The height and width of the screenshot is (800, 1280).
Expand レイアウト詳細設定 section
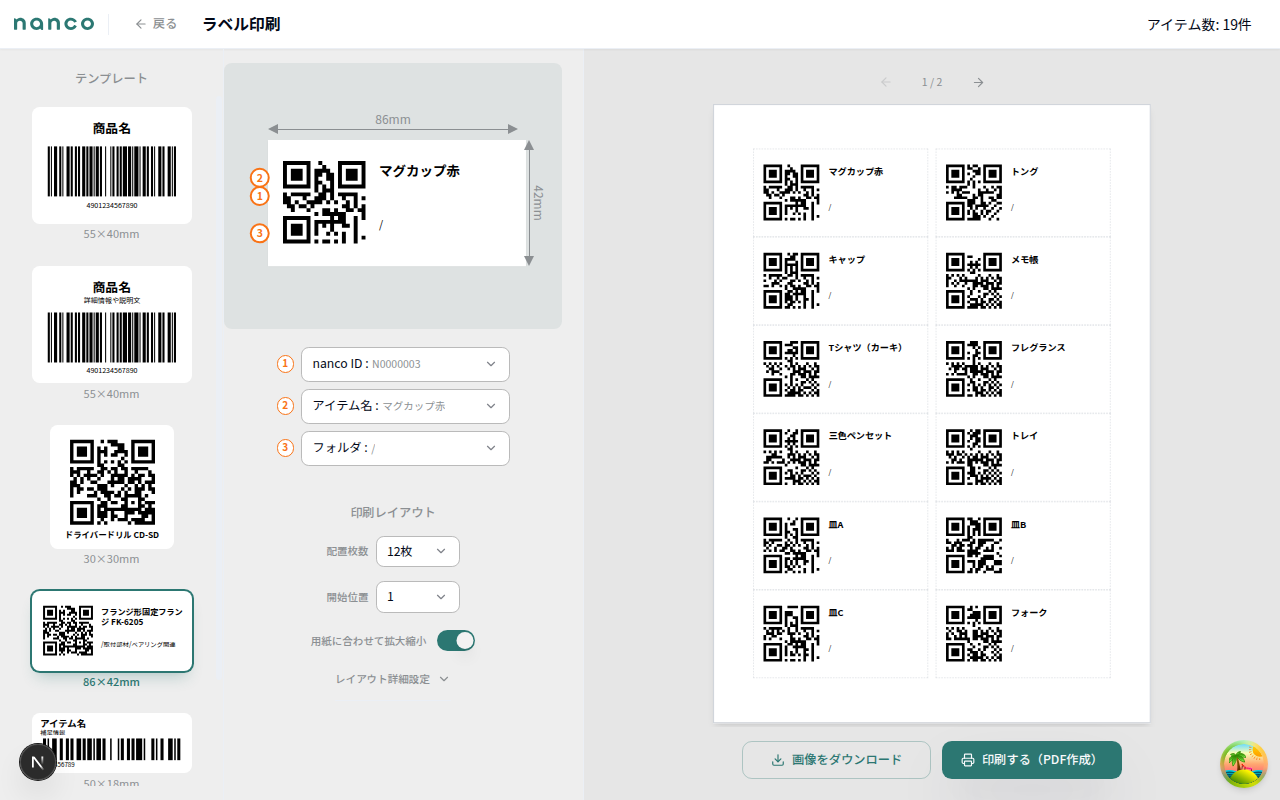pos(392,679)
